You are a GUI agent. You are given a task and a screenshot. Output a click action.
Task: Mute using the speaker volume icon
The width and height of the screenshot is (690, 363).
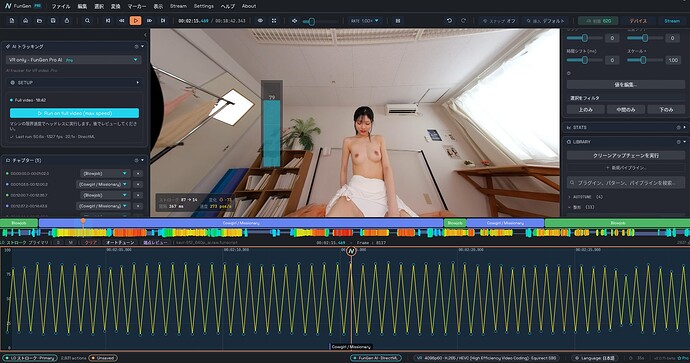click(x=294, y=21)
